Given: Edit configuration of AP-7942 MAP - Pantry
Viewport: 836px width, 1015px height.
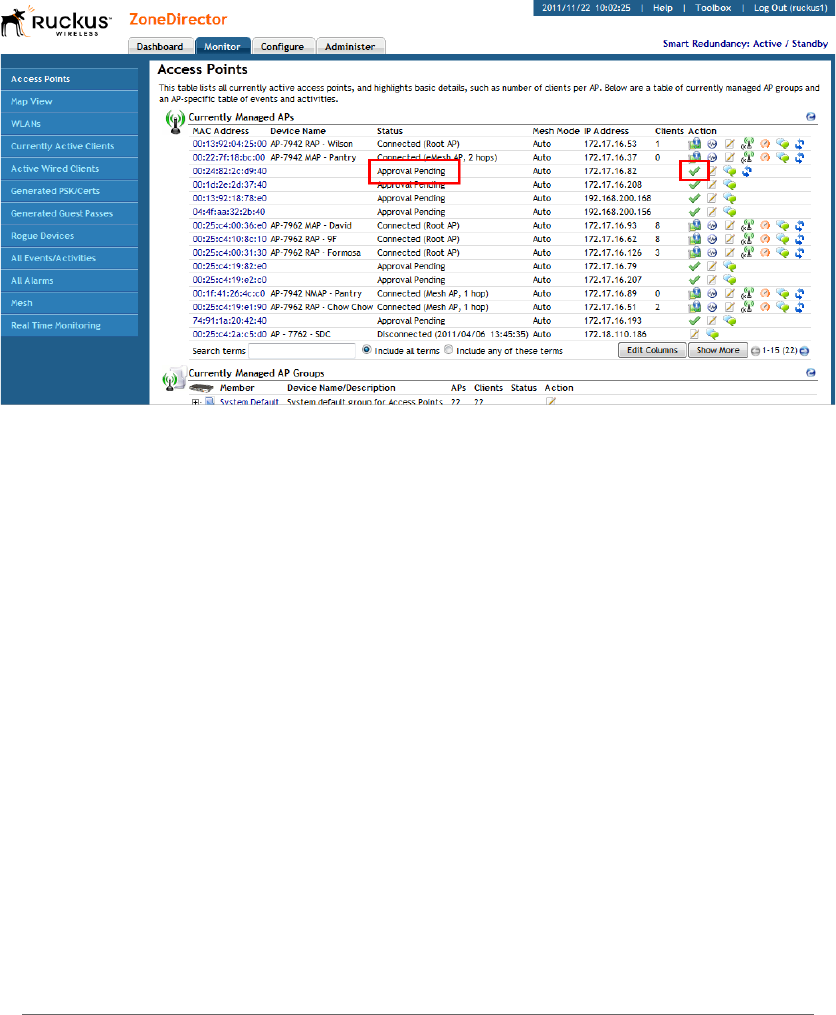Looking at the screenshot, I should point(730,157).
